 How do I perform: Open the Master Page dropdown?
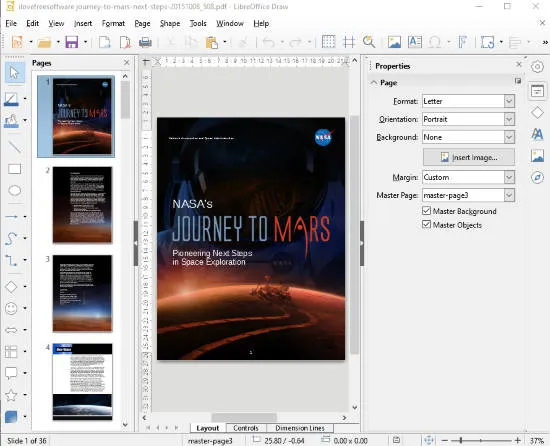pos(468,195)
